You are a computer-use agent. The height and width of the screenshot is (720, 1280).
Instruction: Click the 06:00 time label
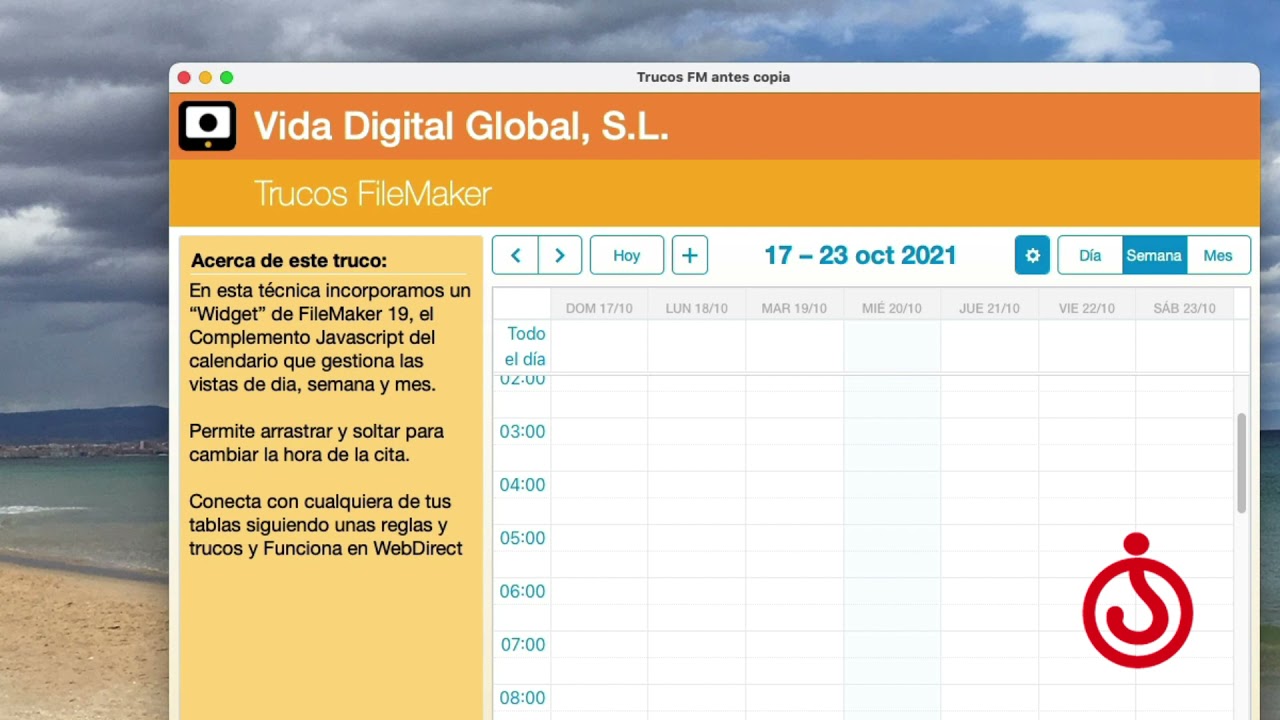point(522,591)
